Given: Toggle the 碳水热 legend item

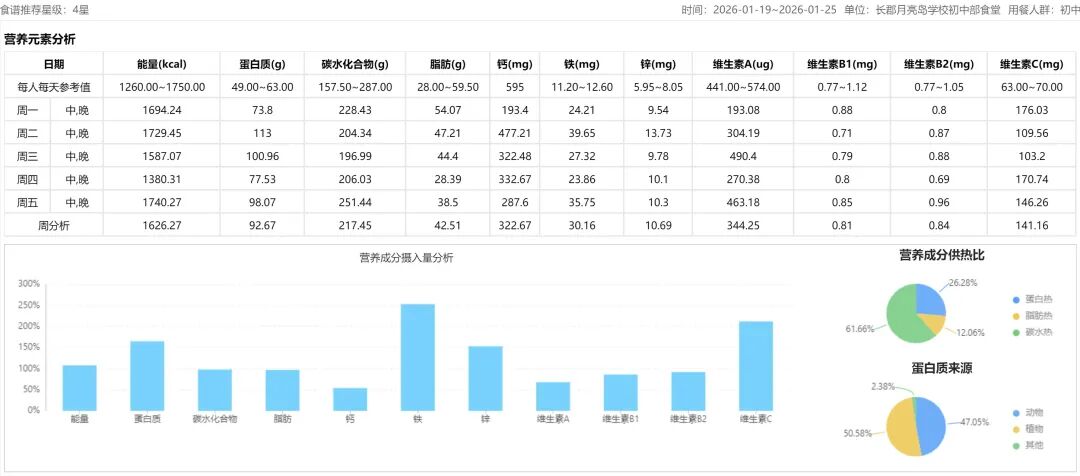Looking at the screenshot, I should tap(1032, 333).
